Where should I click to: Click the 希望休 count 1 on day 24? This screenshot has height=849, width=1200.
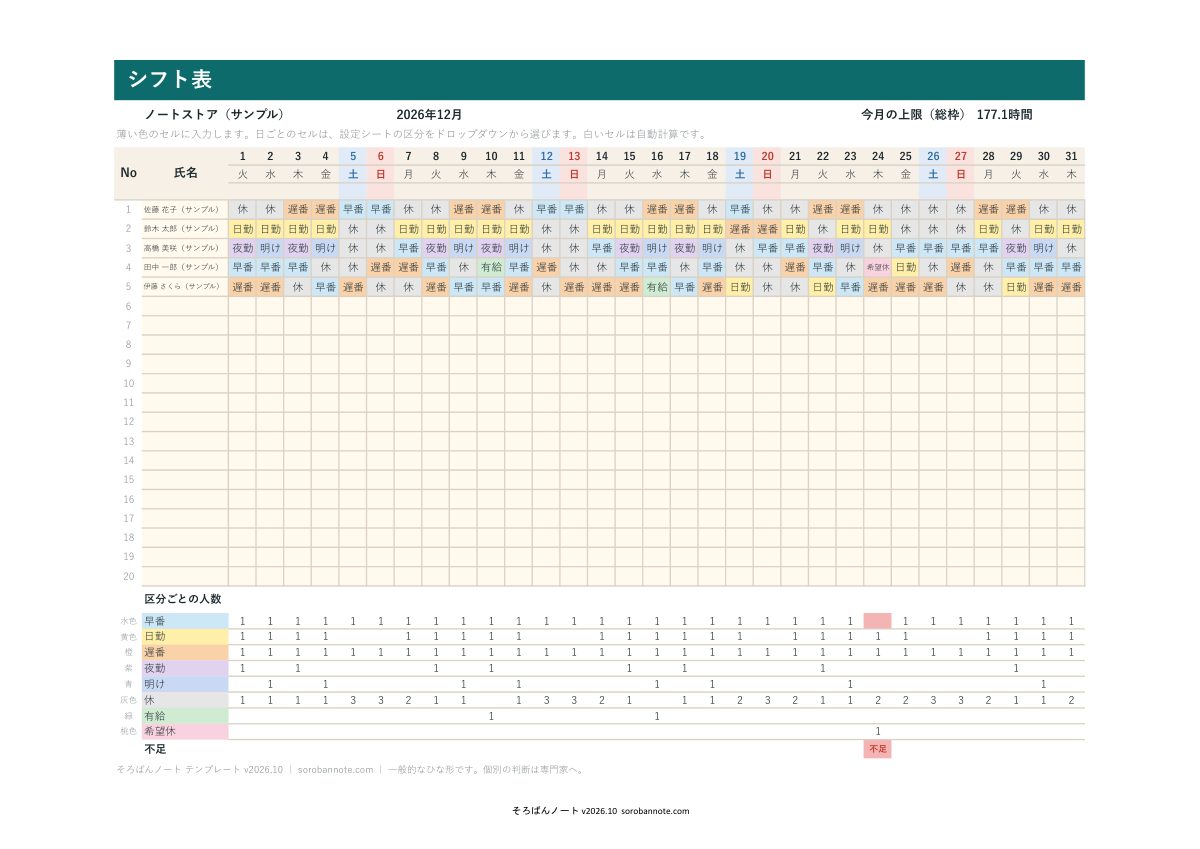click(878, 732)
